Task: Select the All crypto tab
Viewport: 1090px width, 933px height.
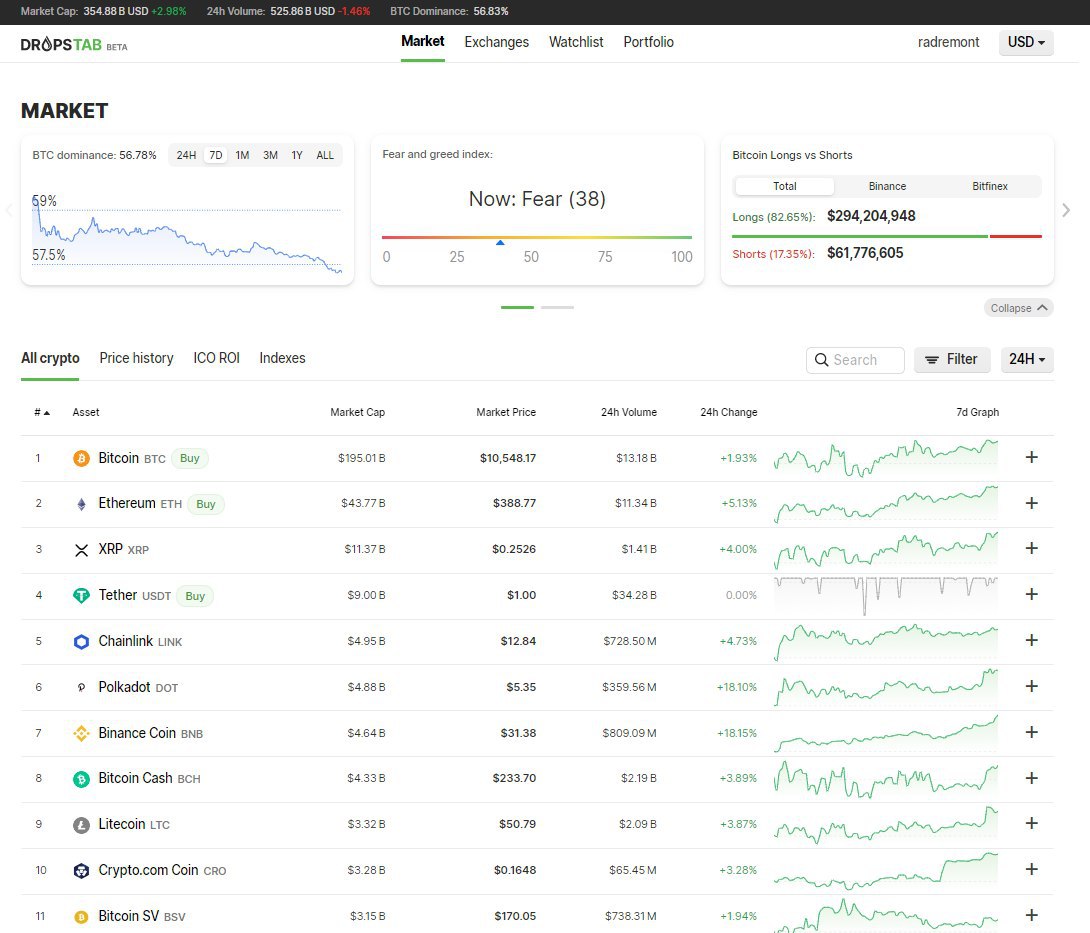Action: (x=50, y=358)
